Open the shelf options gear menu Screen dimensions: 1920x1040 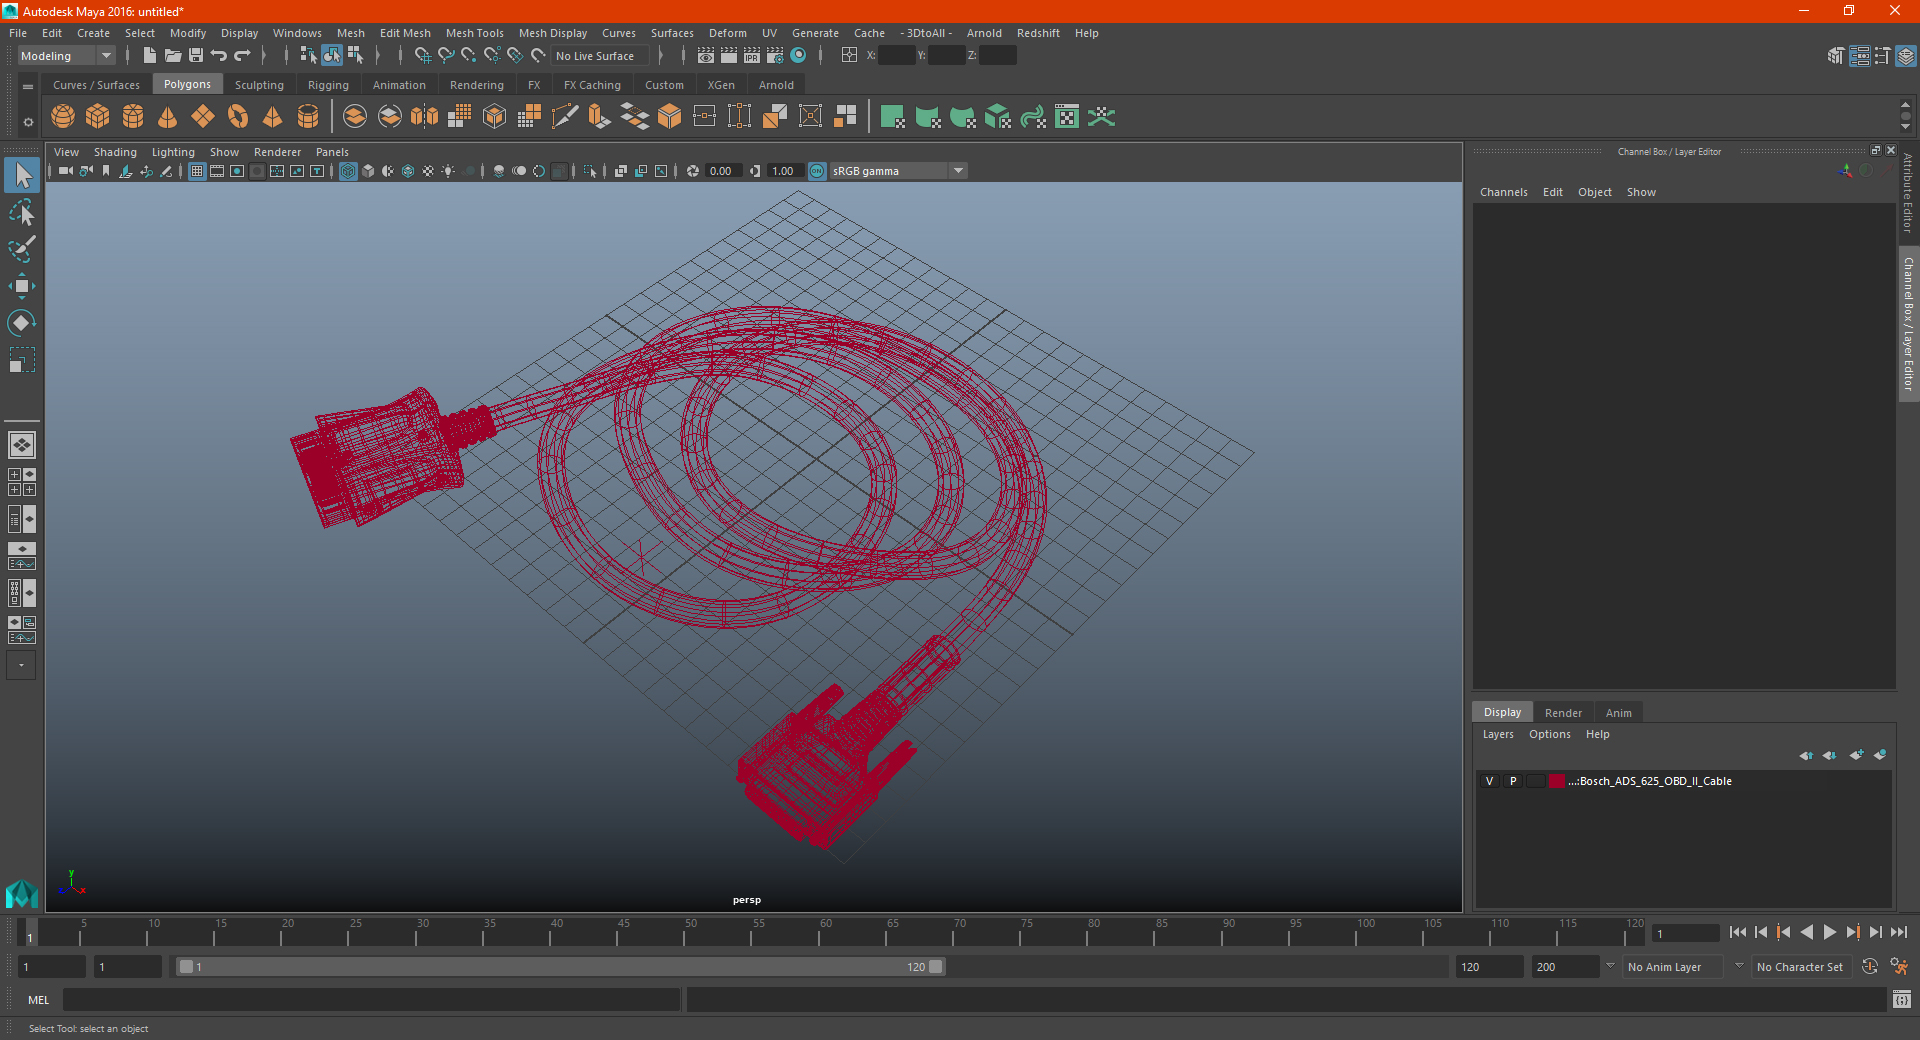point(28,123)
